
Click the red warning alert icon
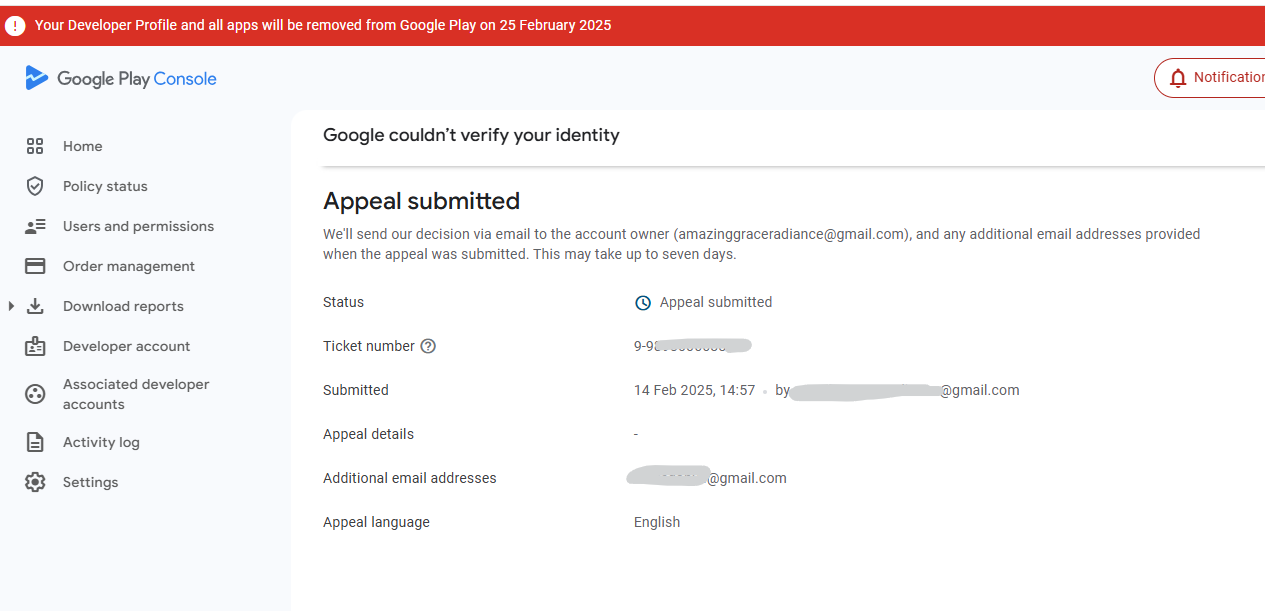click(x=15, y=25)
